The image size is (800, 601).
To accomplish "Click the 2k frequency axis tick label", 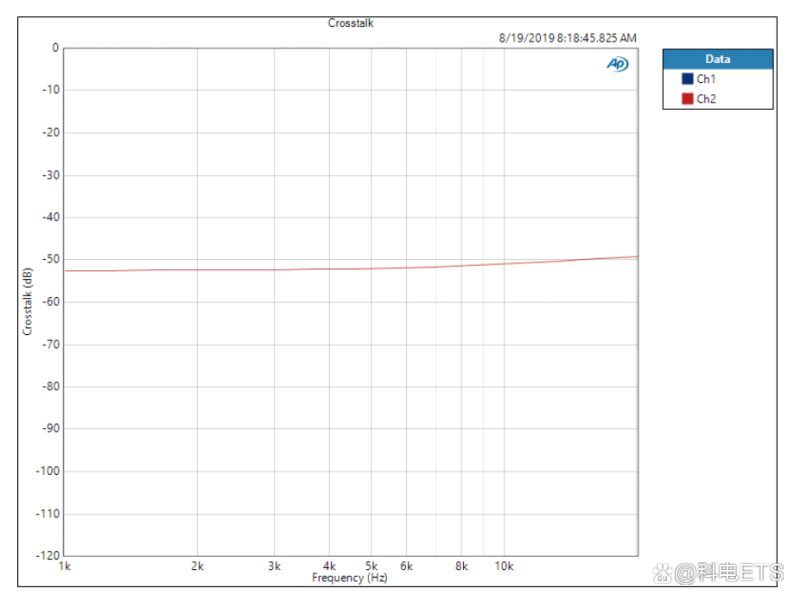I will coord(198,567).
